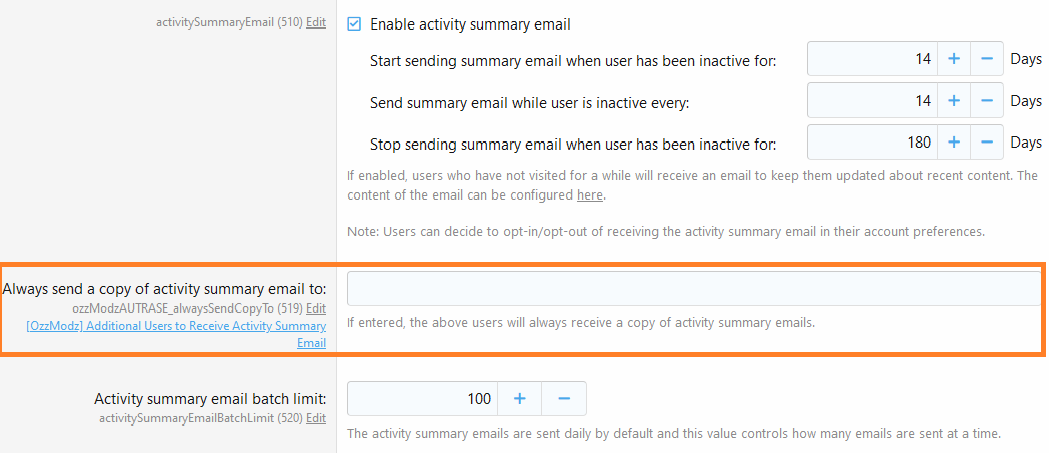Click the start-sending inactive days number field

click(x=872, y=60)
